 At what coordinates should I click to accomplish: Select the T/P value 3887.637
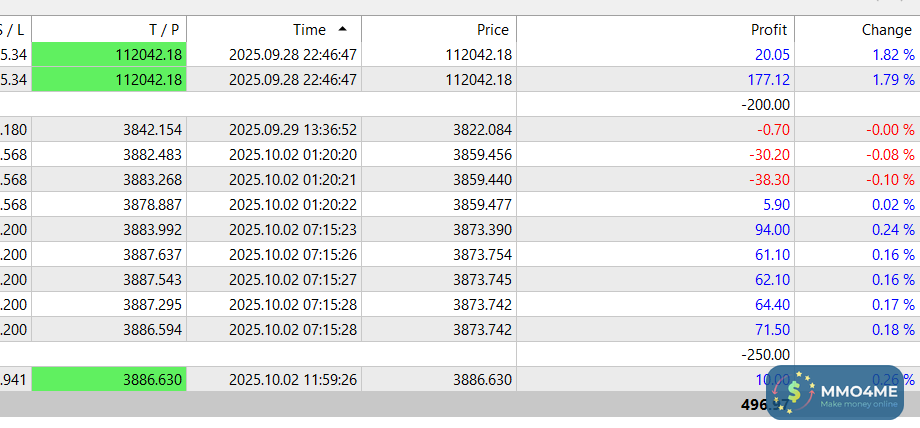[148, 255]
